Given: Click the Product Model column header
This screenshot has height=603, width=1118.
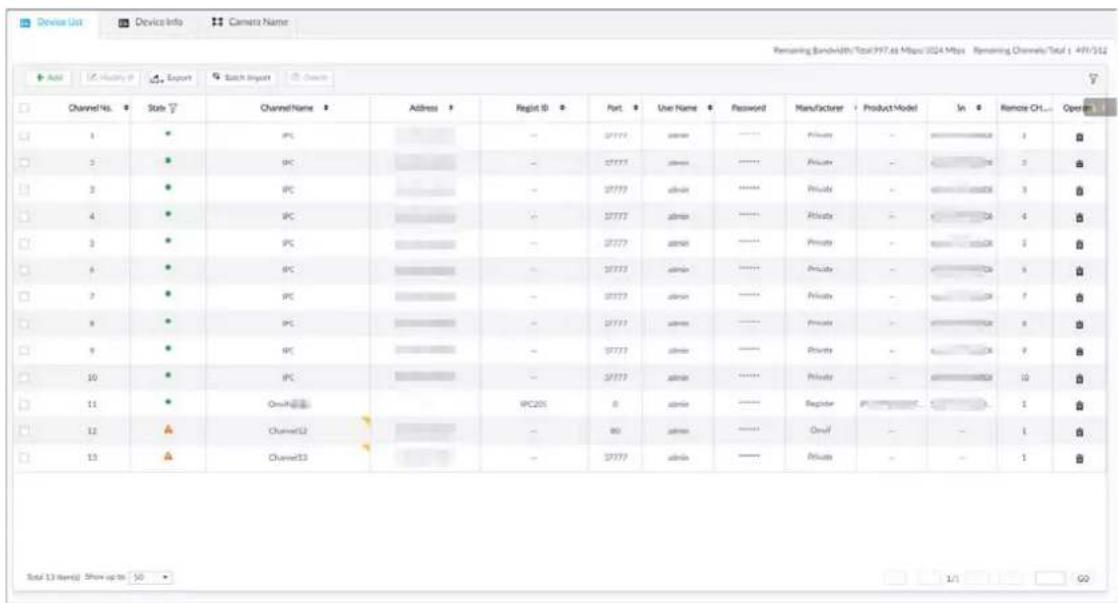Looking at the screenshot, I should tap(890, 108).
